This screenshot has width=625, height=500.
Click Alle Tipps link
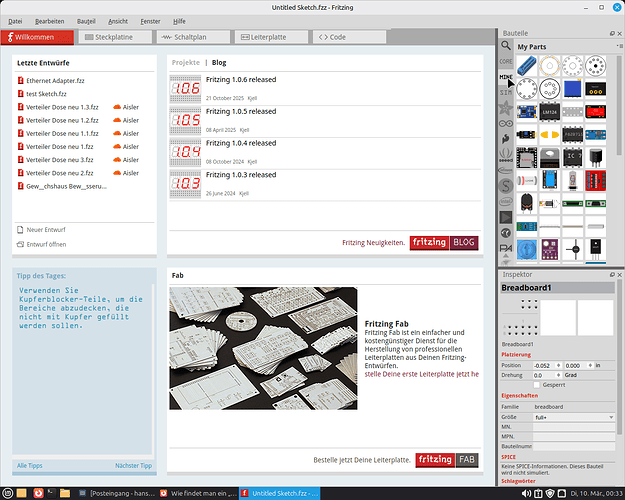pyautogui.click(x=29, y=466)
